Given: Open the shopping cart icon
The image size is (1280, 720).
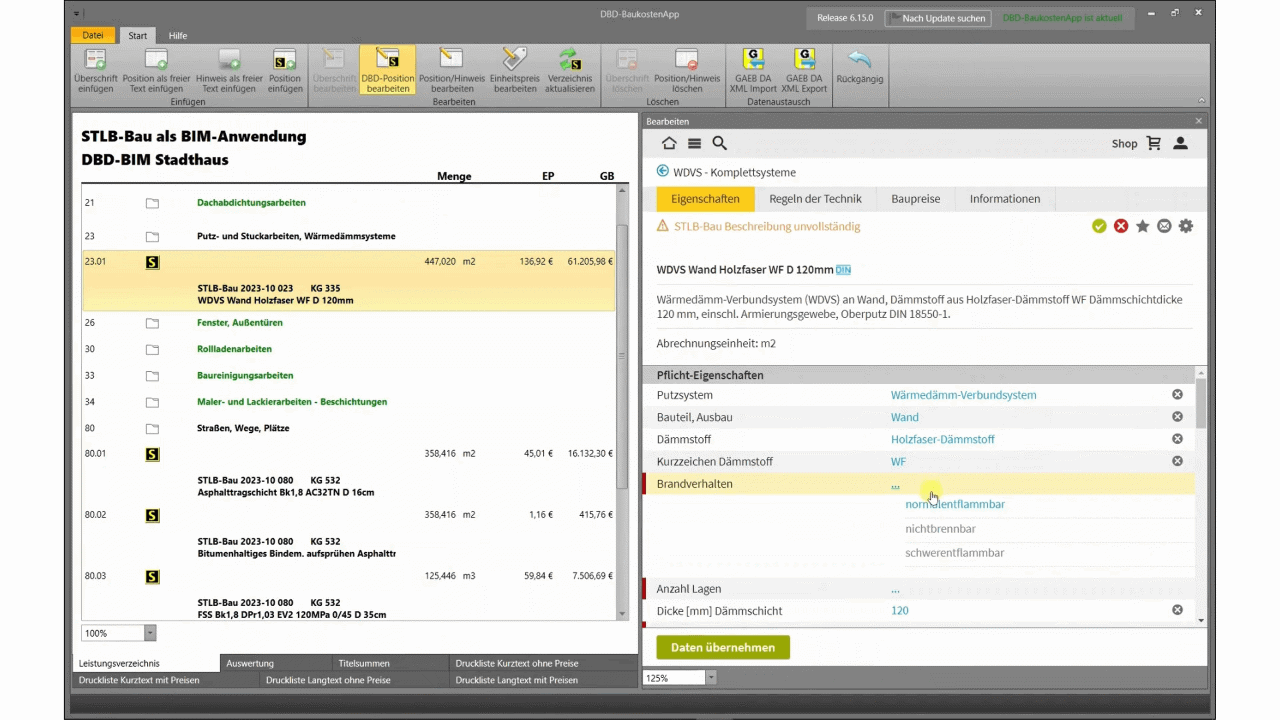Looking at the screenshot, I should [1154, 144].
